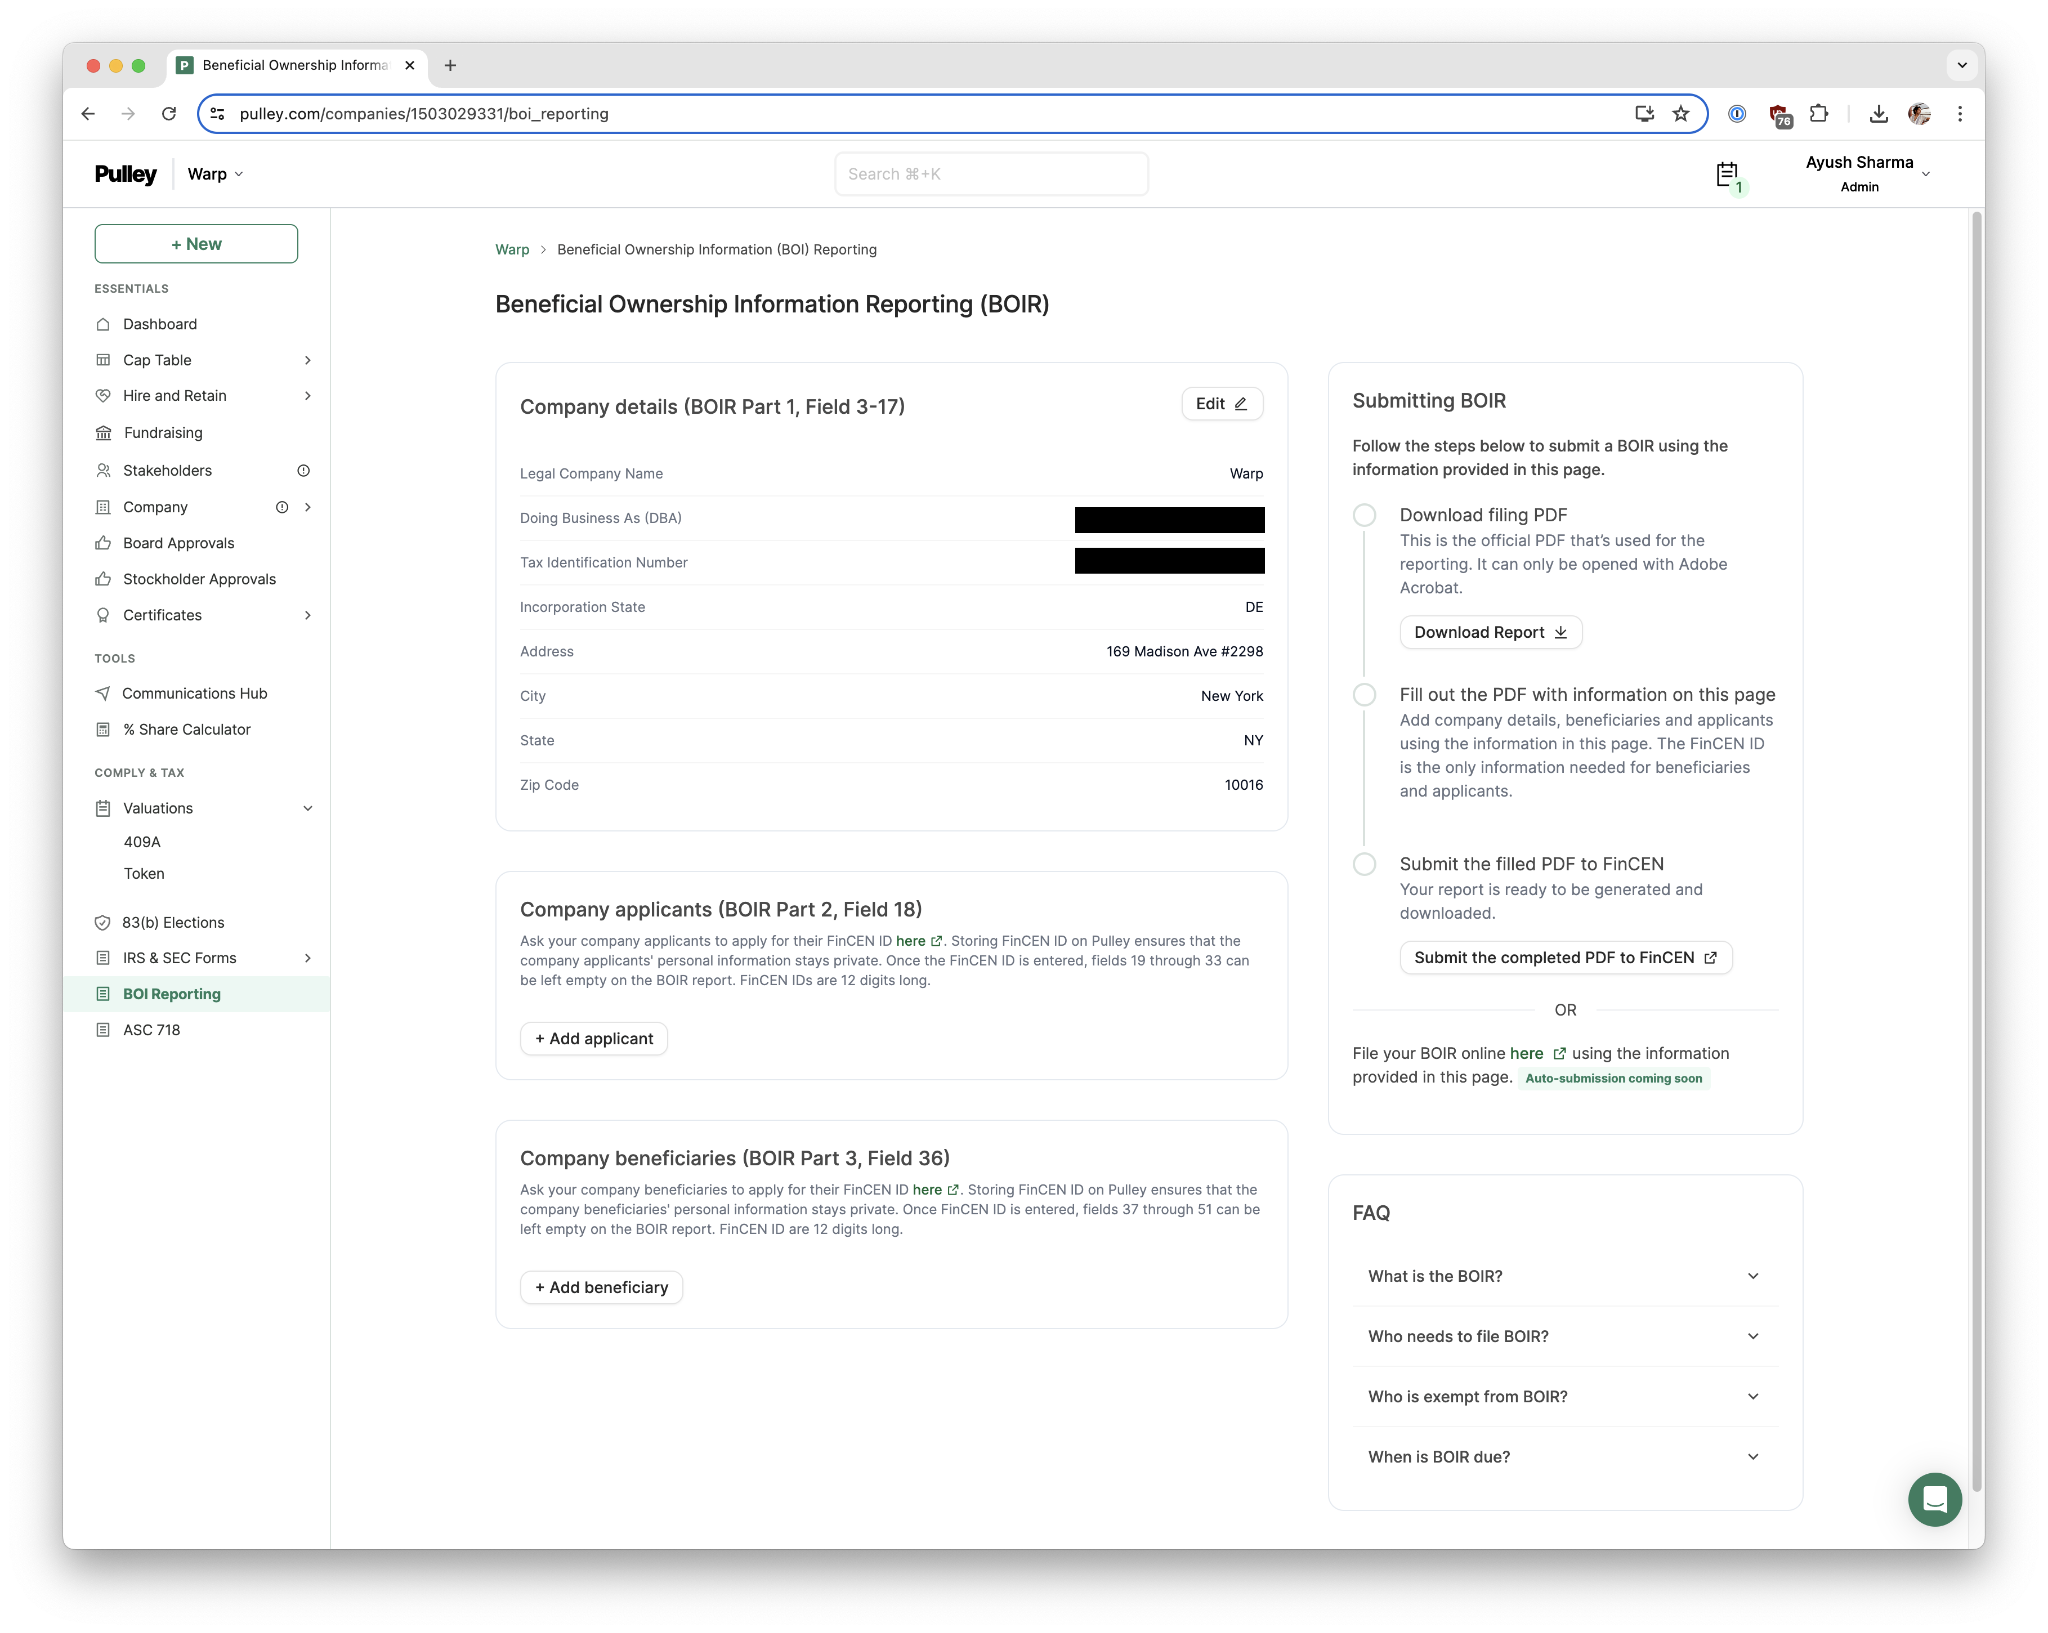Image resolution: width=2048 pixels, height=1633 pixels.
Task: Click the IRS & SEC Forms menu item
Action: [x=180, y=958]
